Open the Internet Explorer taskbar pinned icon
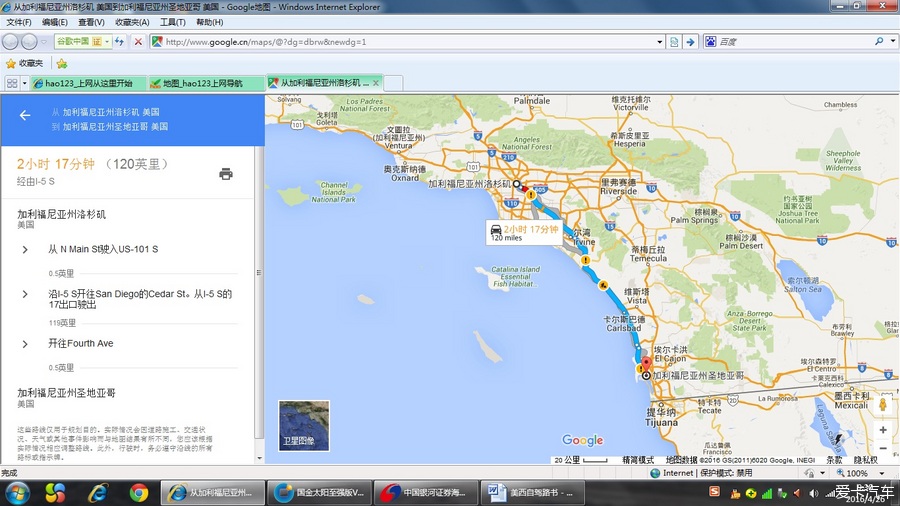Image resolution: width=900 pixels, height=506 pixels. (x=98, y=493)
